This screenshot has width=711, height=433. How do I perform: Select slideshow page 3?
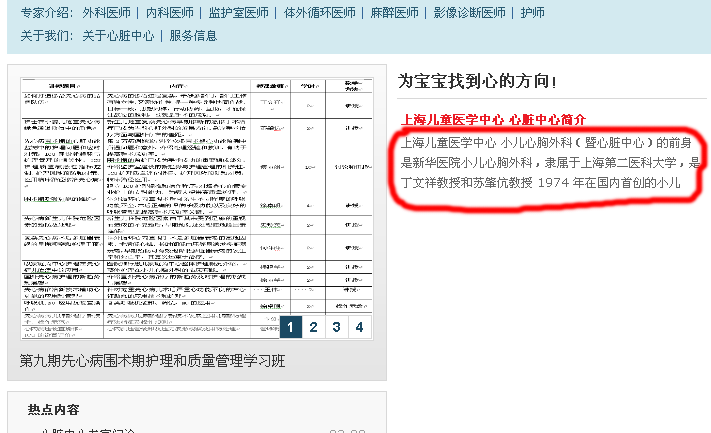coord(336,327)
